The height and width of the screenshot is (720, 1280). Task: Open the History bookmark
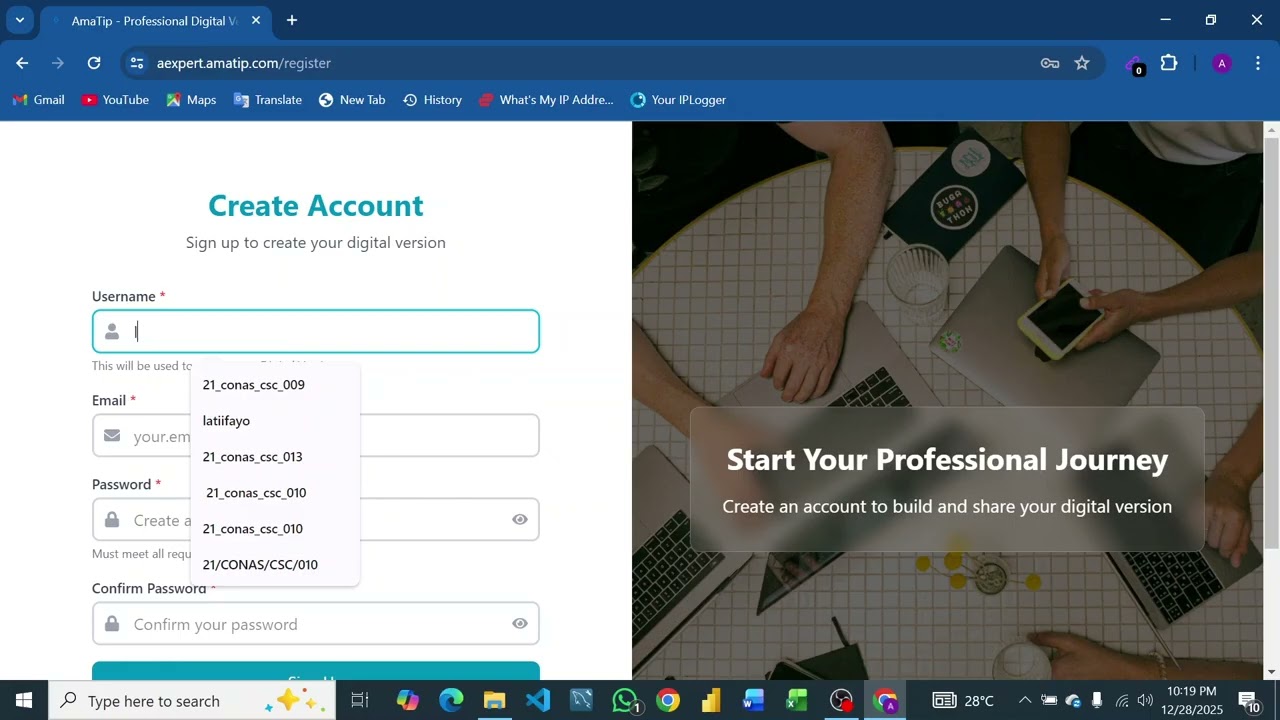coord(432,100)
